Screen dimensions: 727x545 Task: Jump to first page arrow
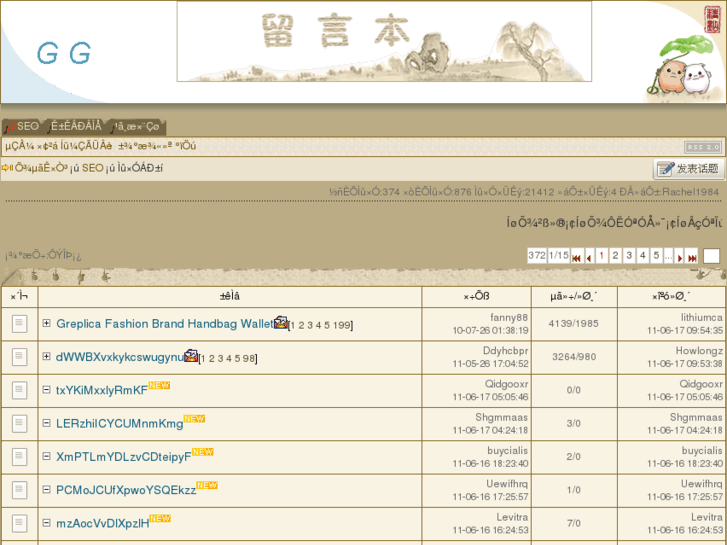[x=576, y=256]
